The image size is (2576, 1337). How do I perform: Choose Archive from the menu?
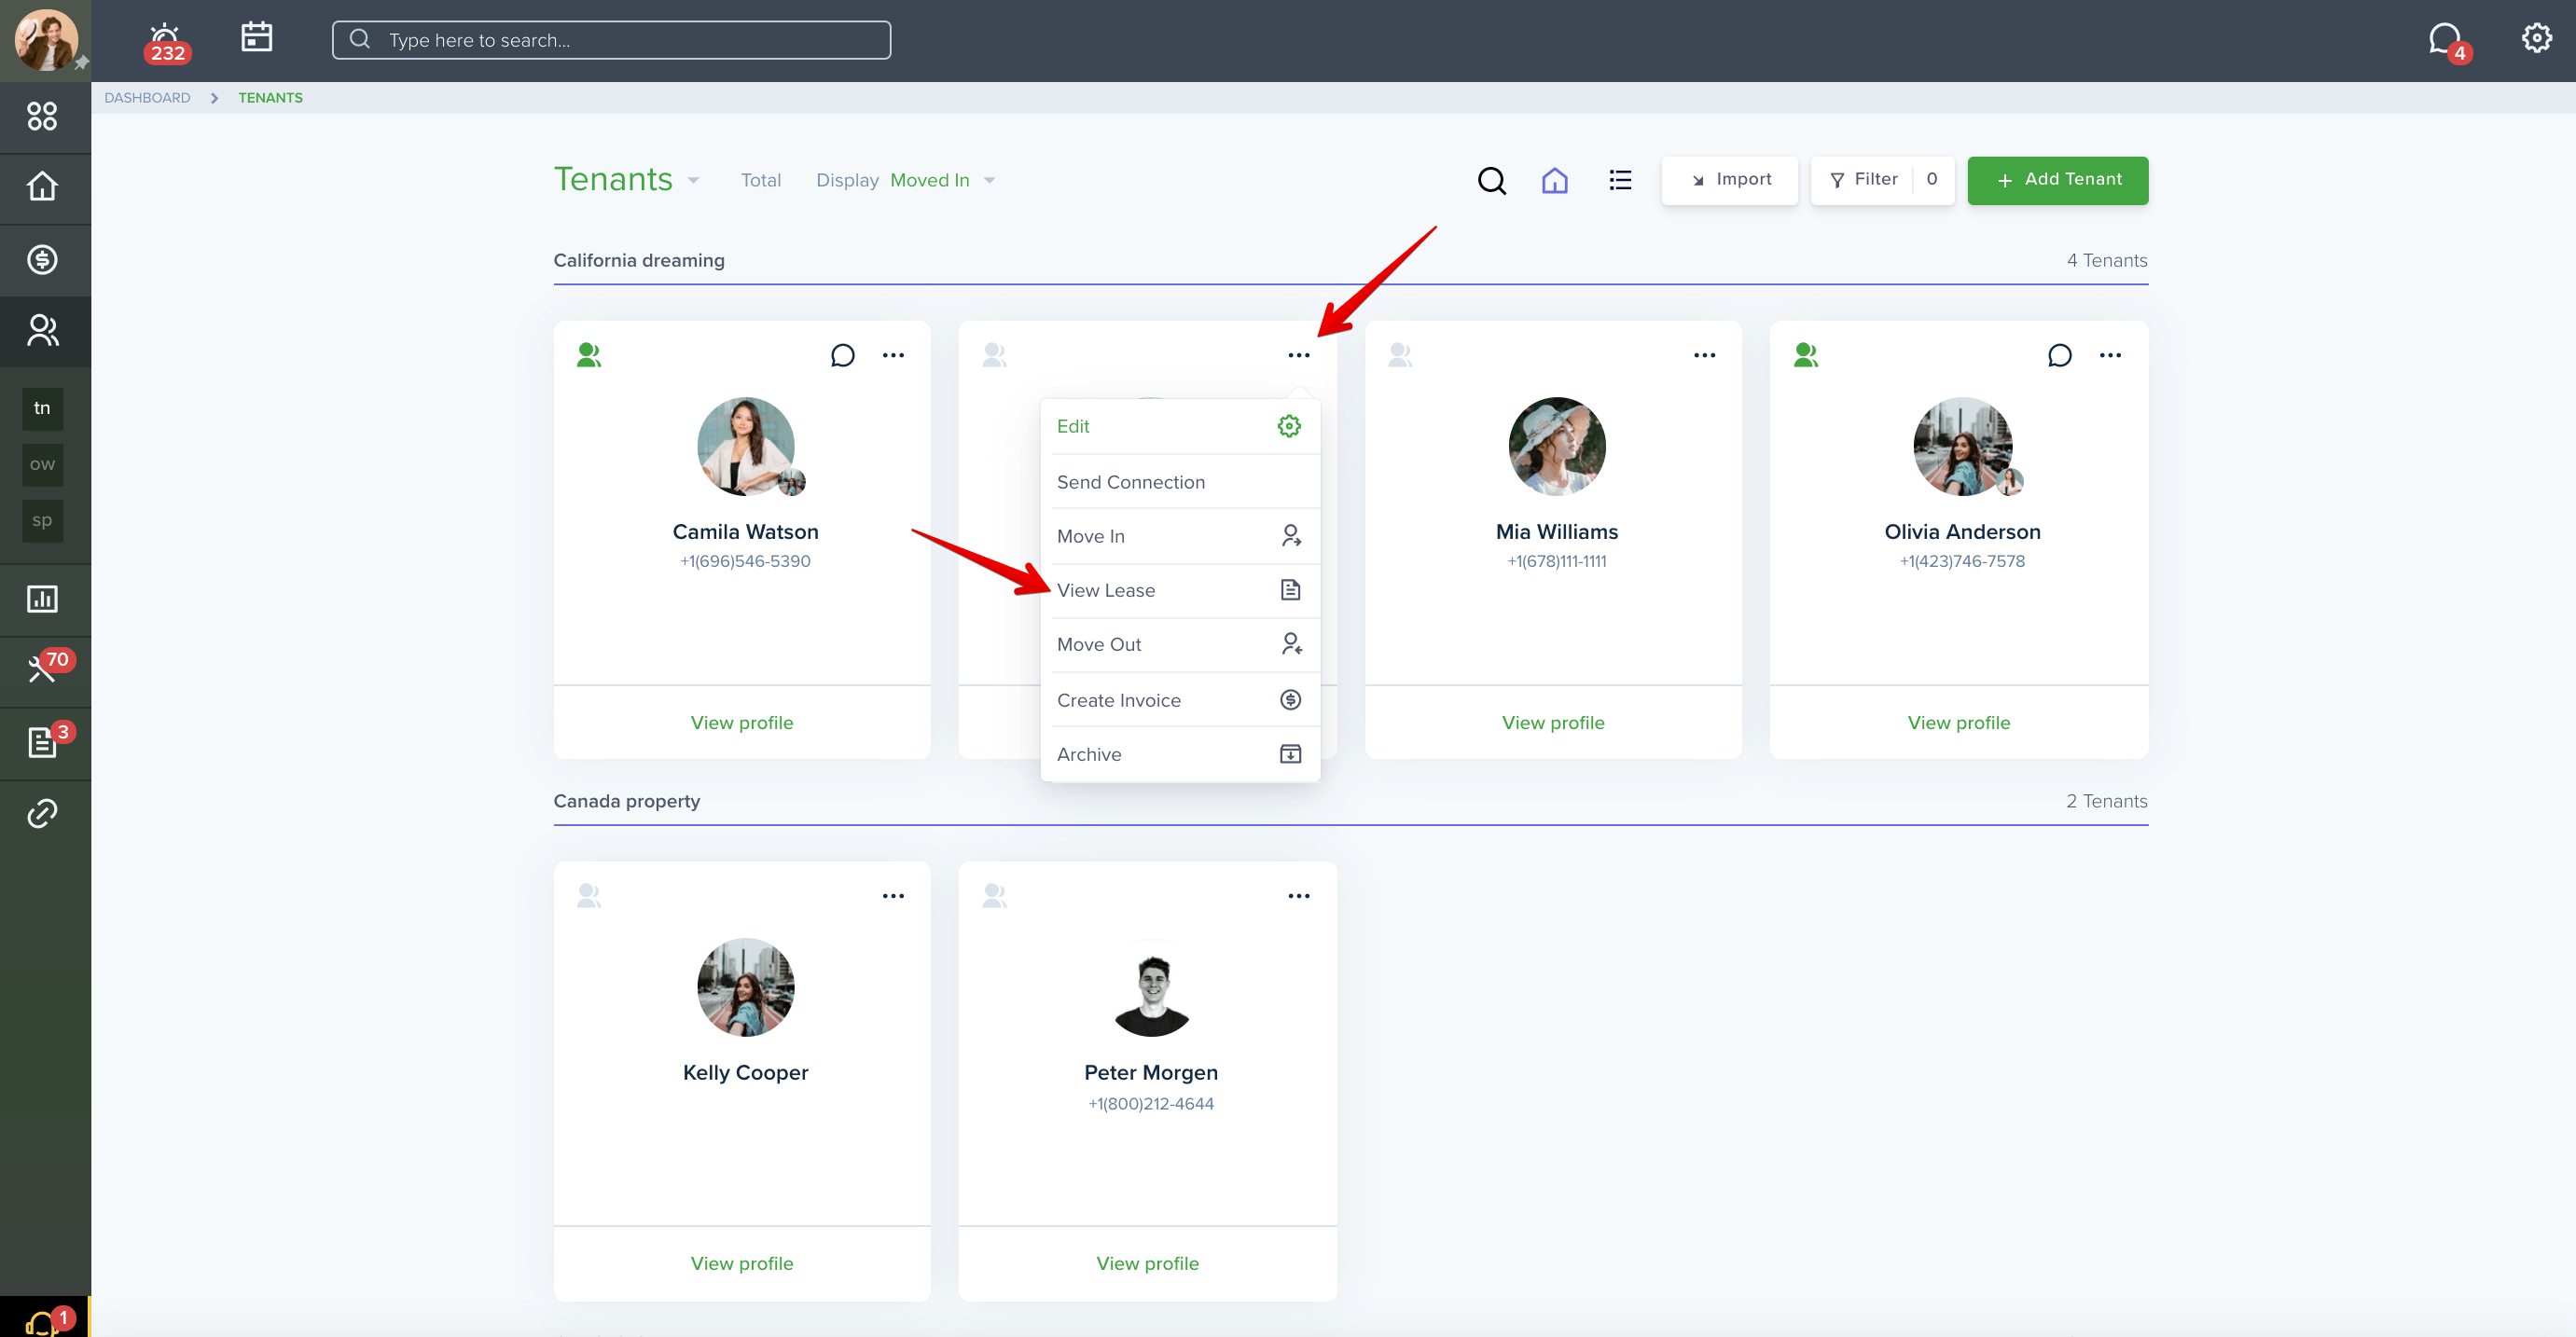(x=1180, y=755)
